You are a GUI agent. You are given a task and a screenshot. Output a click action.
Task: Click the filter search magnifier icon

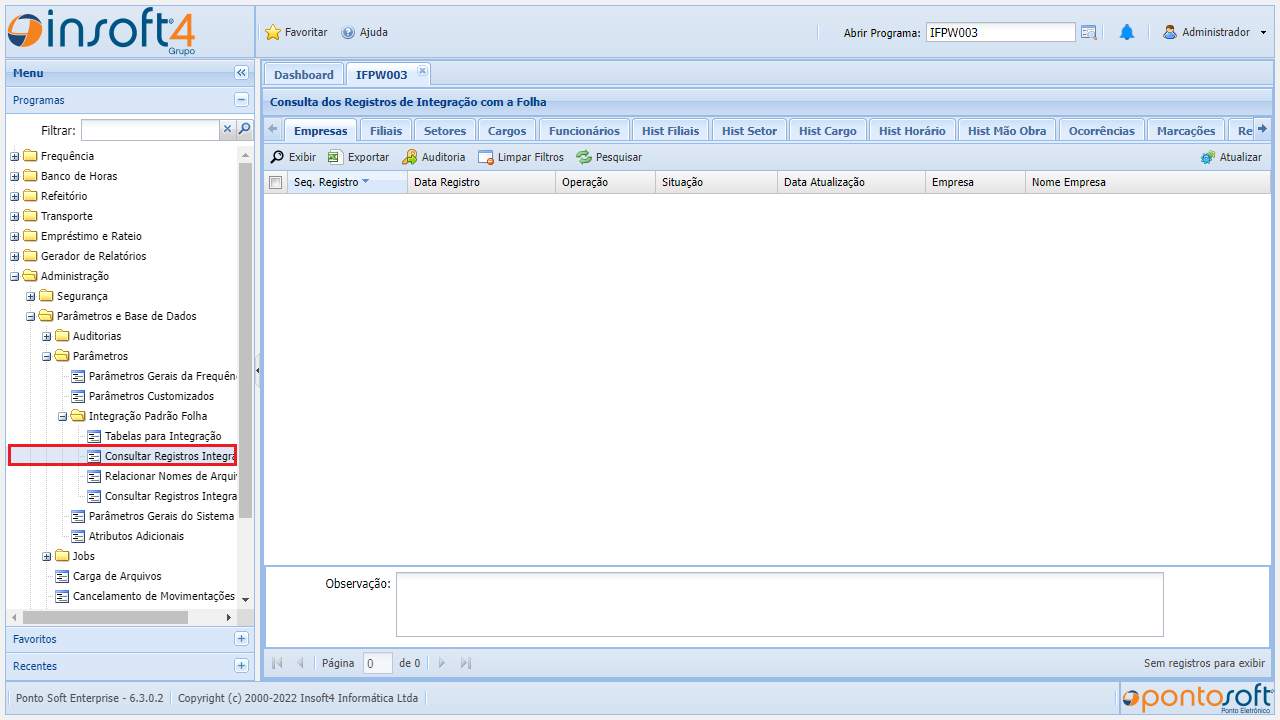pyautogui.click(x=244, y=129)
